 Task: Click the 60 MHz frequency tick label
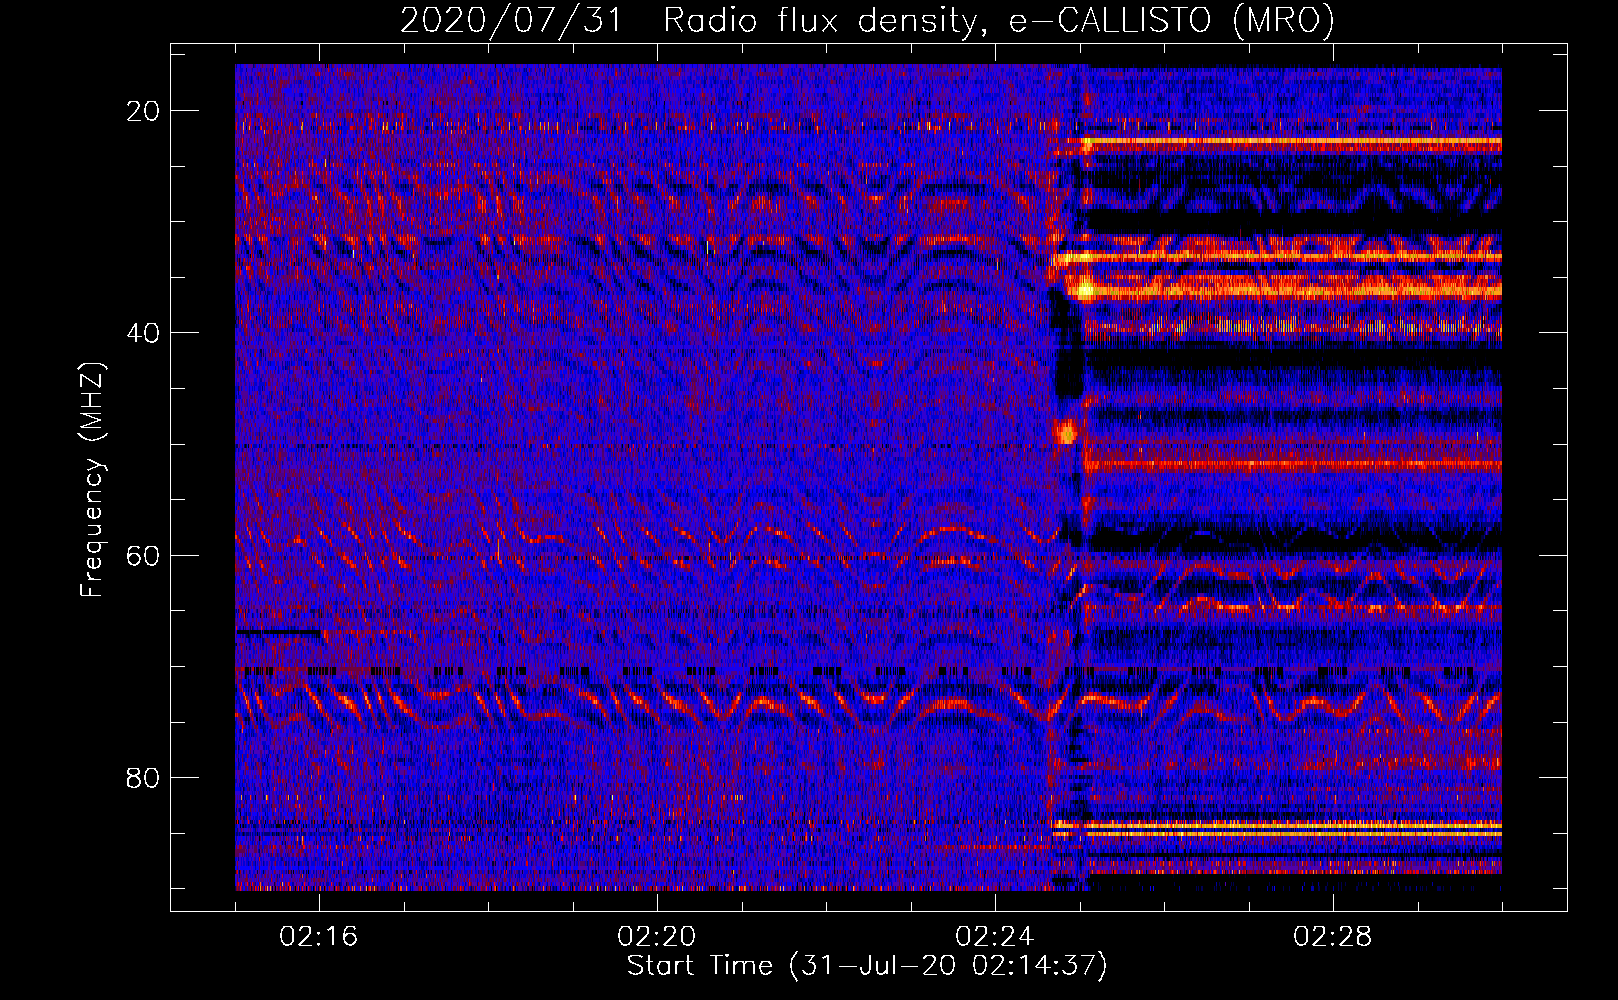pos(143,555)
